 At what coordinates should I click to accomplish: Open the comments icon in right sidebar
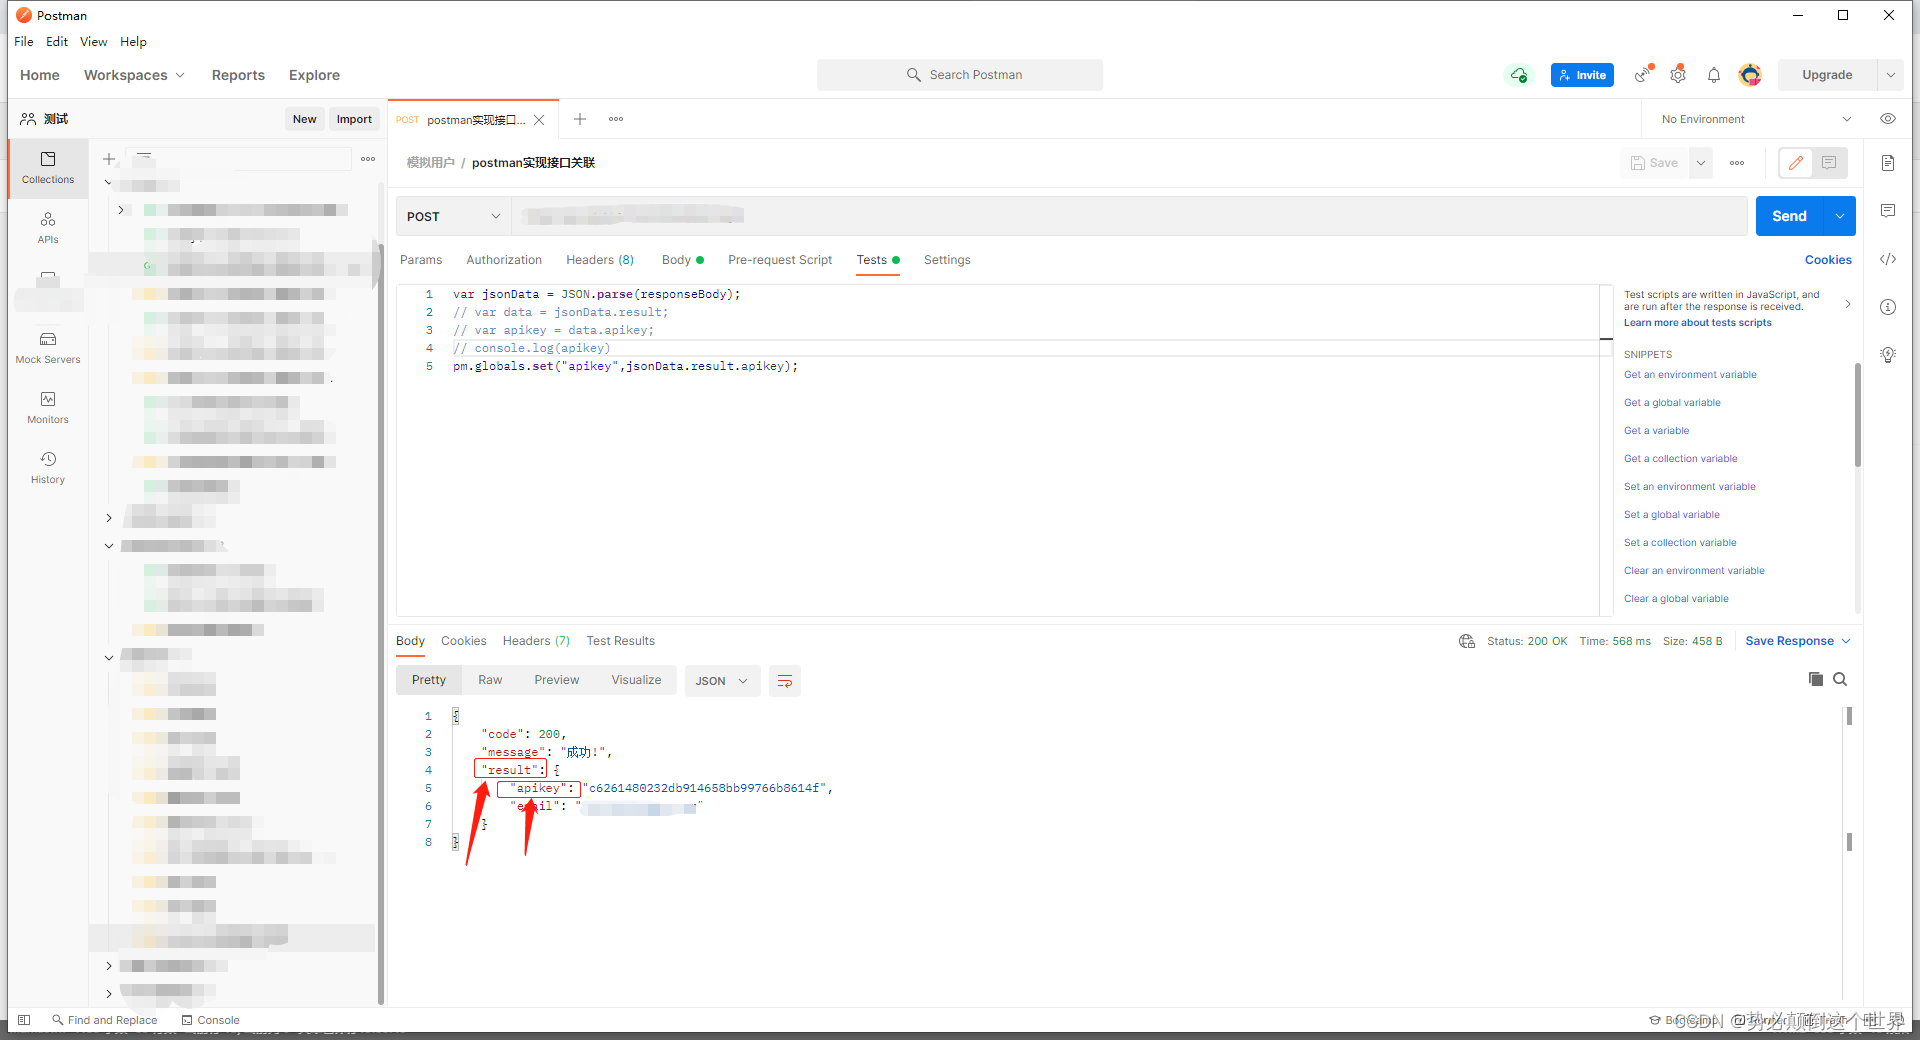1888,211
